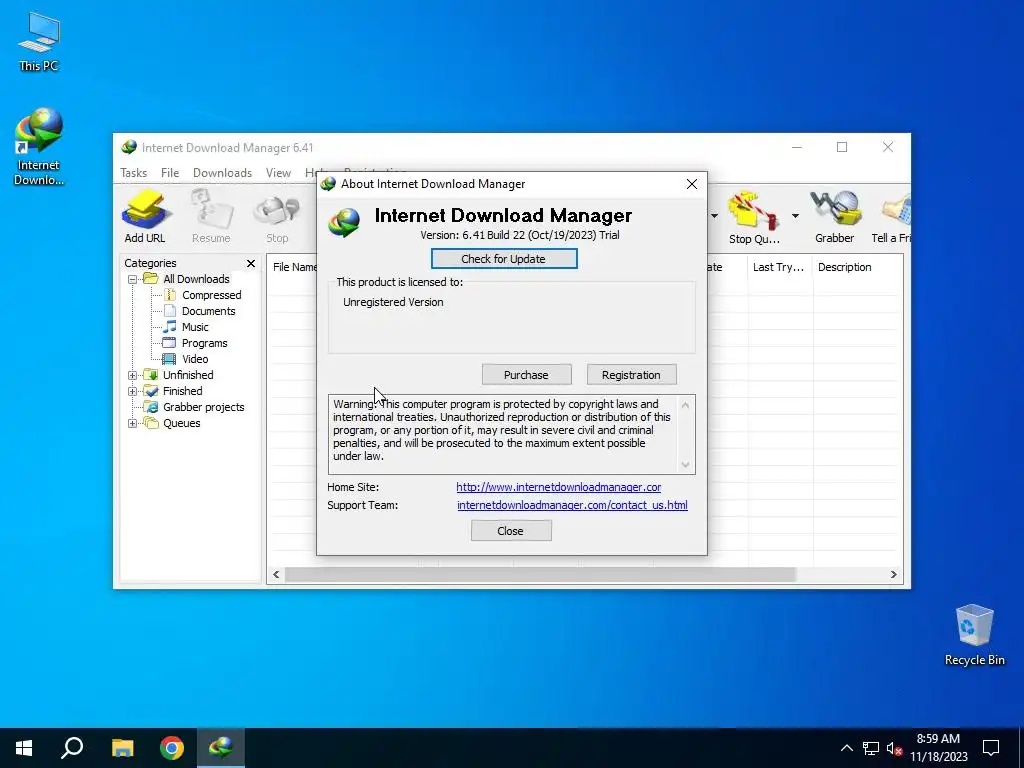Select the Programs category

pos(204,343)
